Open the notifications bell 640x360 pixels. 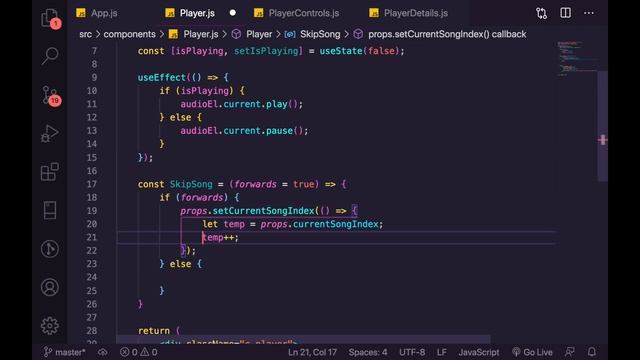click(591, 352)
